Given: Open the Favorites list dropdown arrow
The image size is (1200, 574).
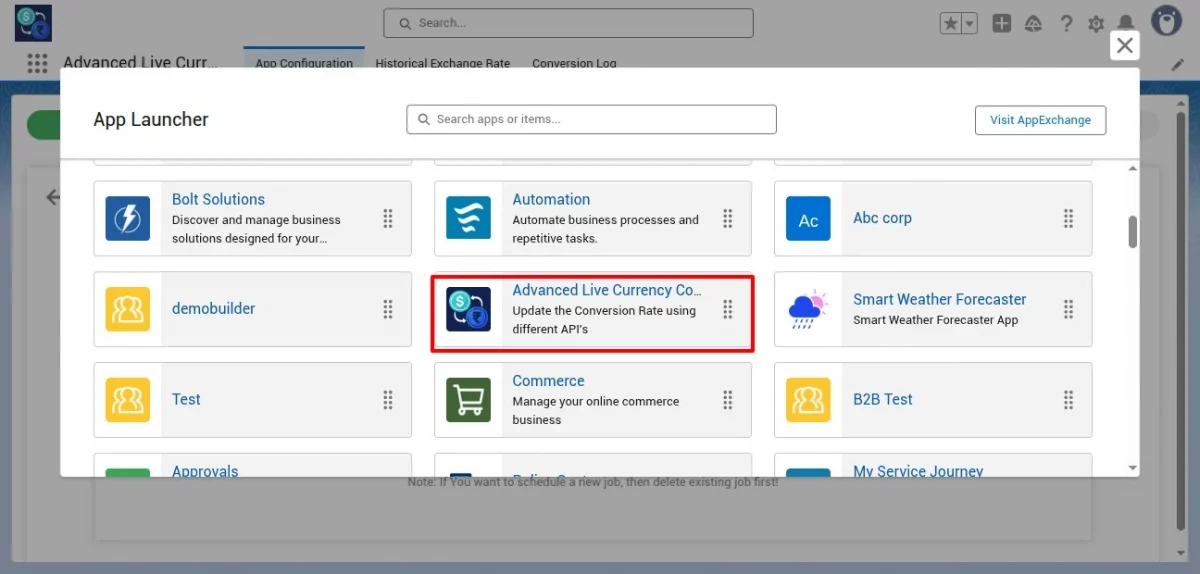Looking at the screenshot, I should pyautogui.click(x=969, y=24).
